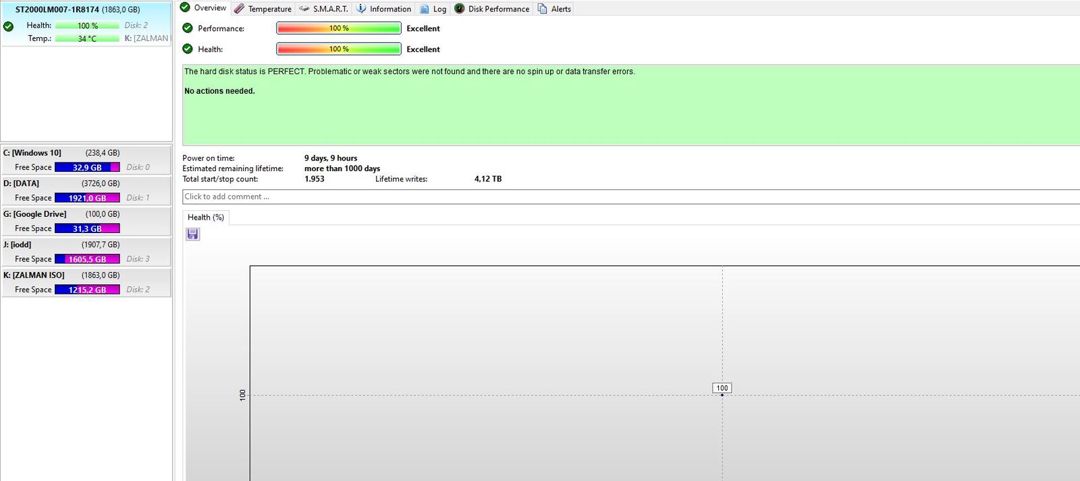Click the 'more than 1000 days' lifetime value

(342, 169)
